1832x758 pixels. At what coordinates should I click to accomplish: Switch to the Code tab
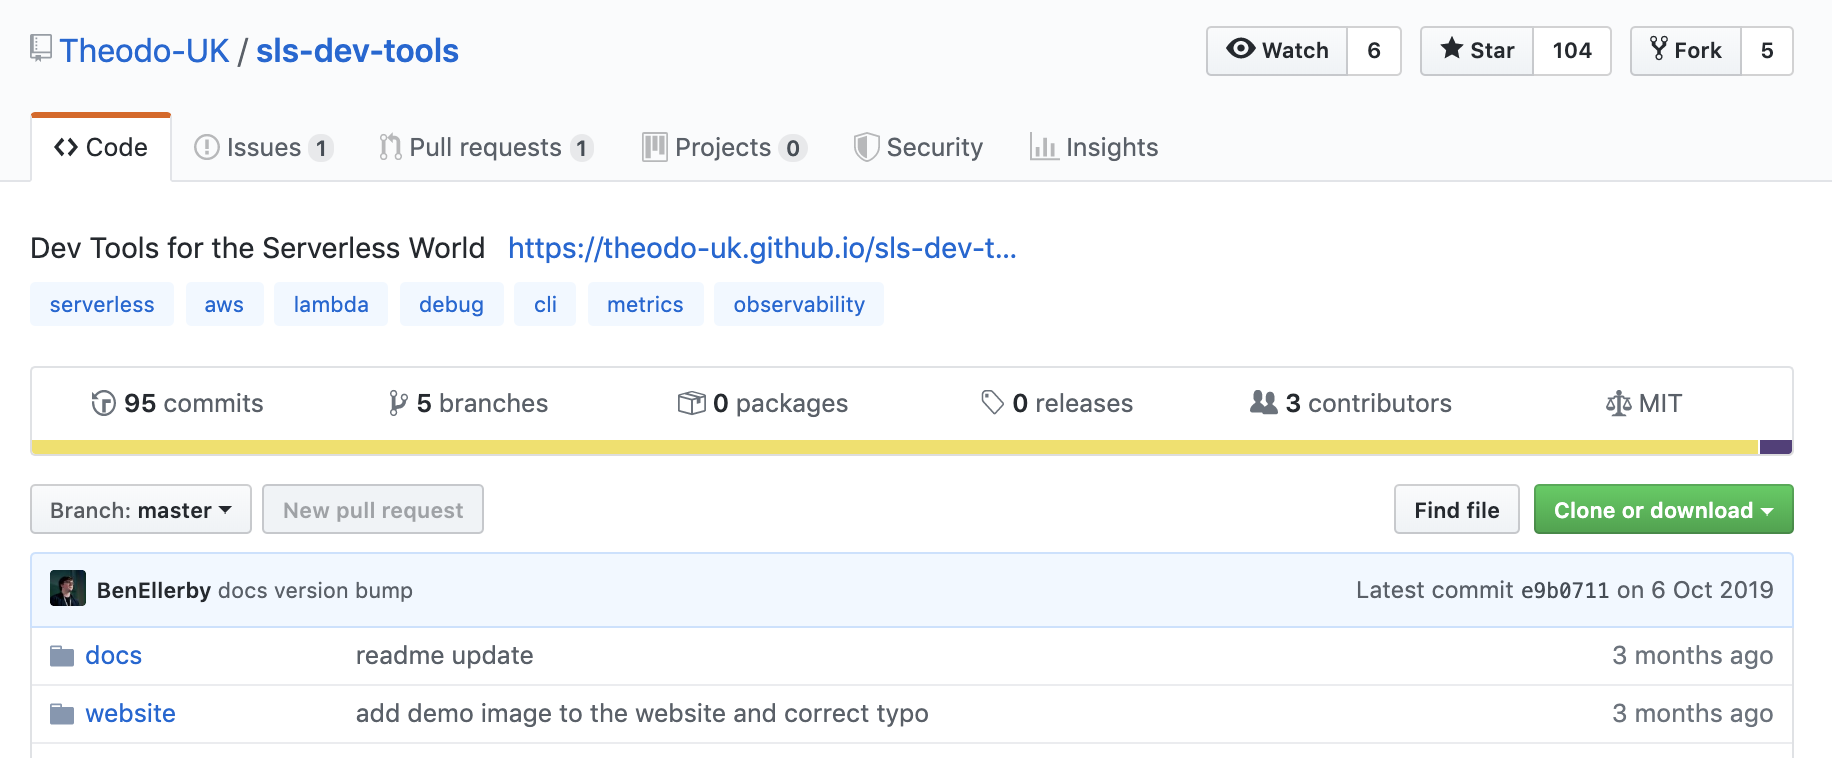click(101, 147)
